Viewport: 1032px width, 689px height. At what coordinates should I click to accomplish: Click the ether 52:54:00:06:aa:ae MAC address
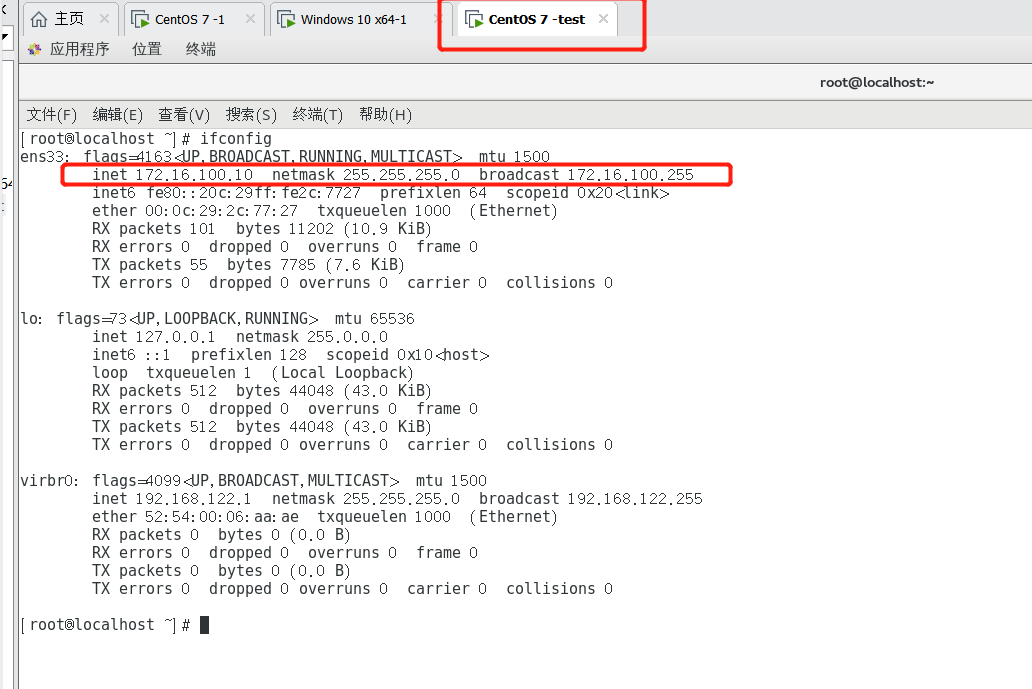coord(195,517)
